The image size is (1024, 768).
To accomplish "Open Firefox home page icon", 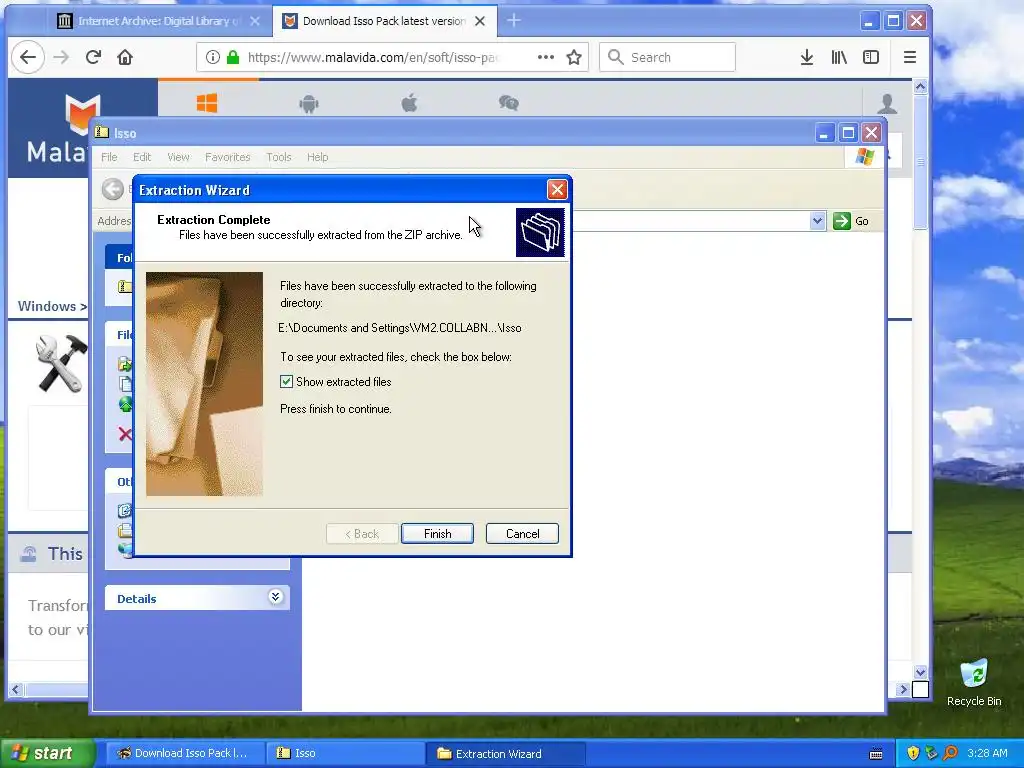I will pos(125,57).
